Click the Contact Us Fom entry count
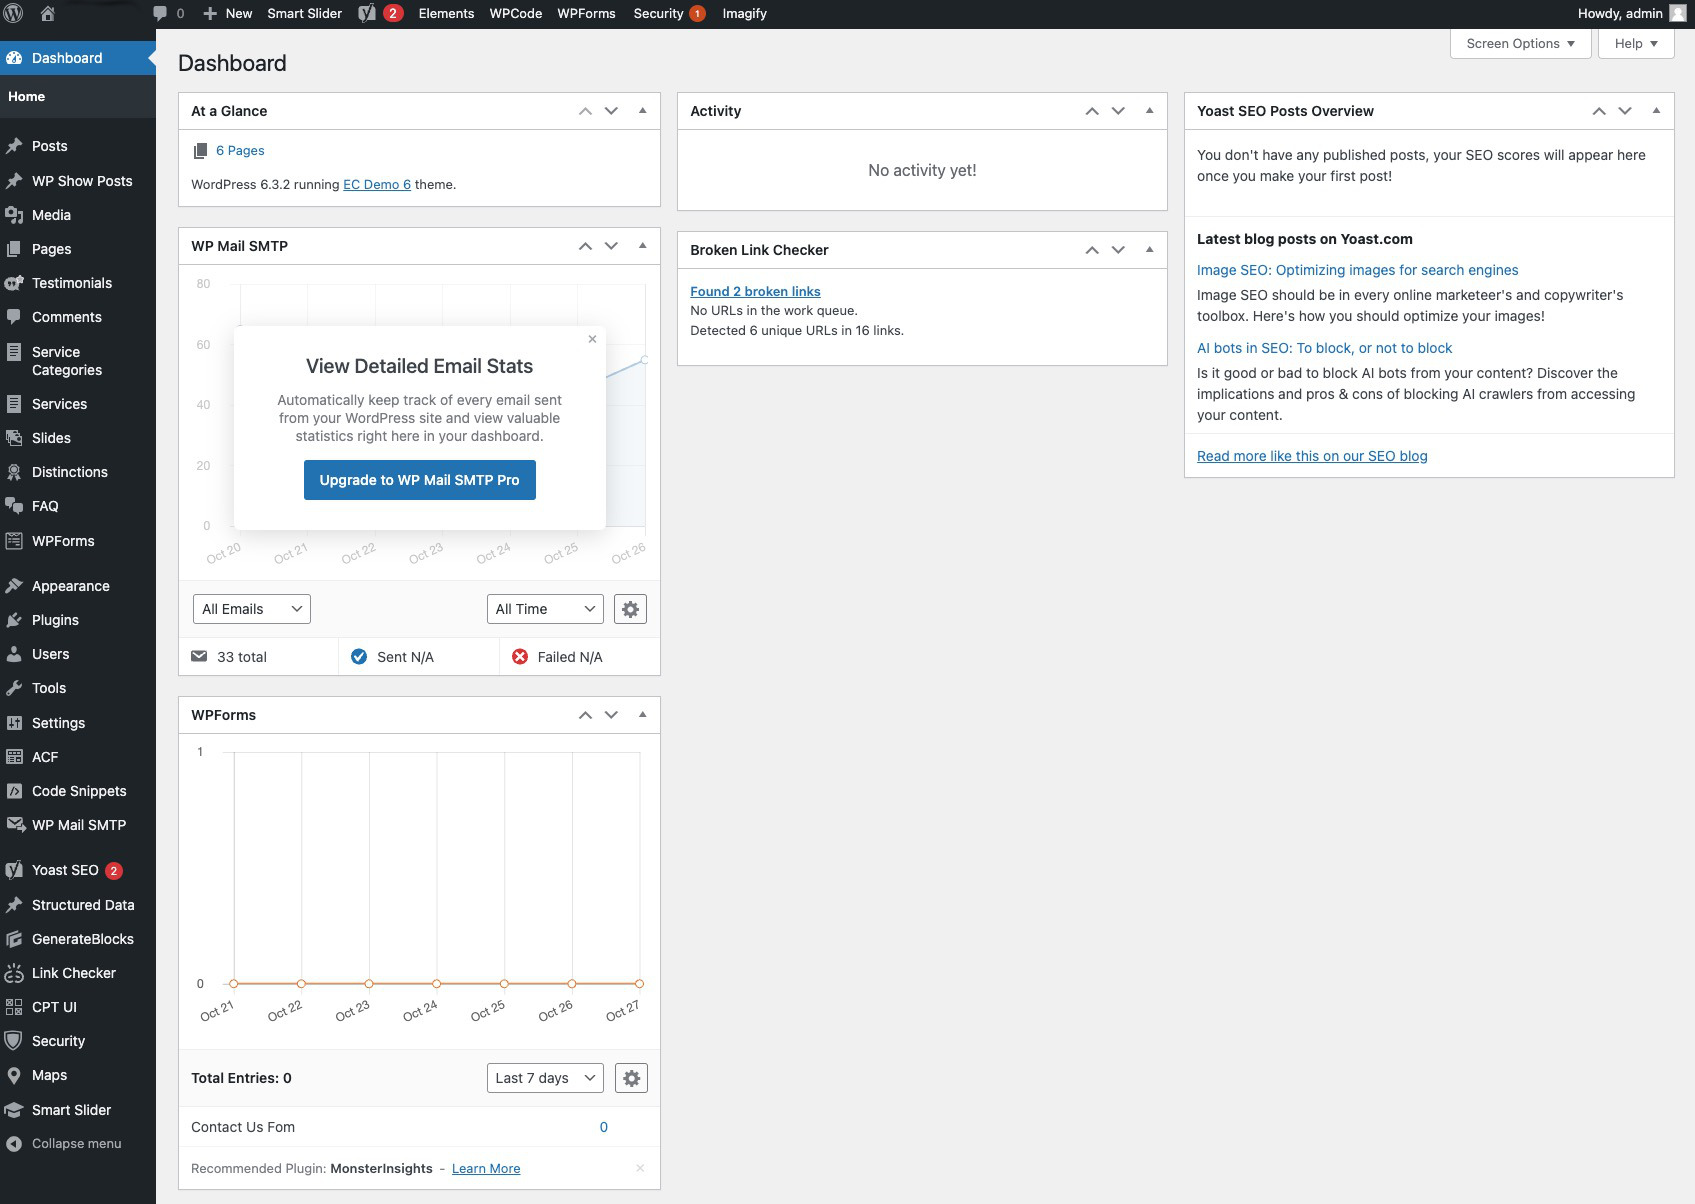 click(604, 1127)
